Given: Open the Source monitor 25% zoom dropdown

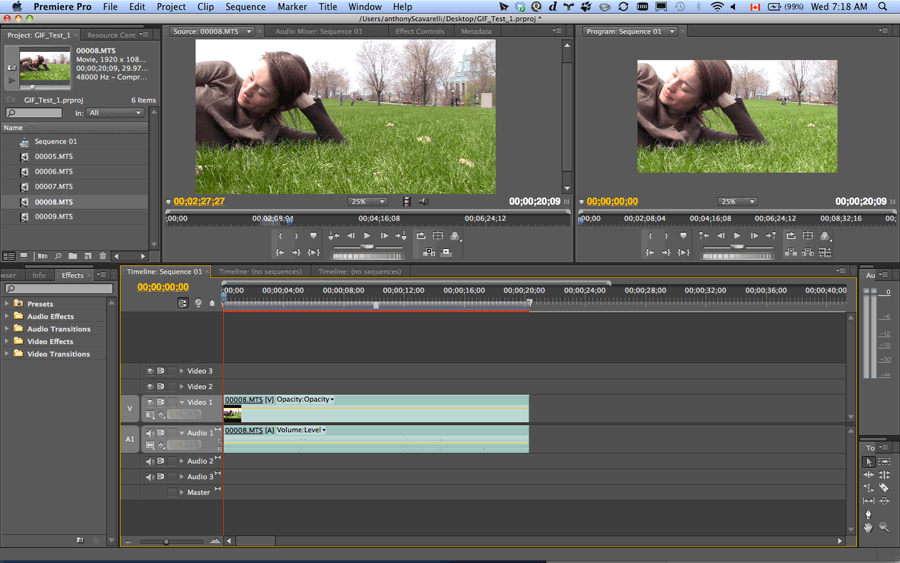Looking at the screenshot, I should (x=368, y=202).
